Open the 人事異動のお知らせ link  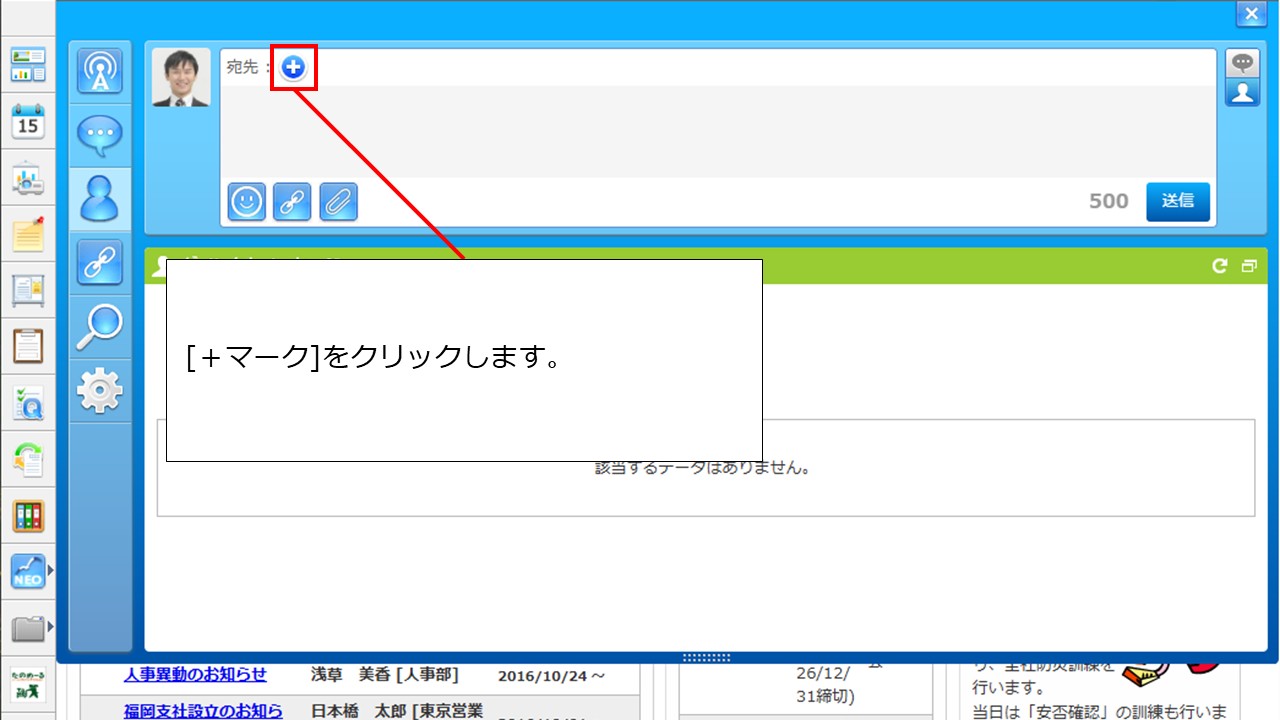(195, 675)
